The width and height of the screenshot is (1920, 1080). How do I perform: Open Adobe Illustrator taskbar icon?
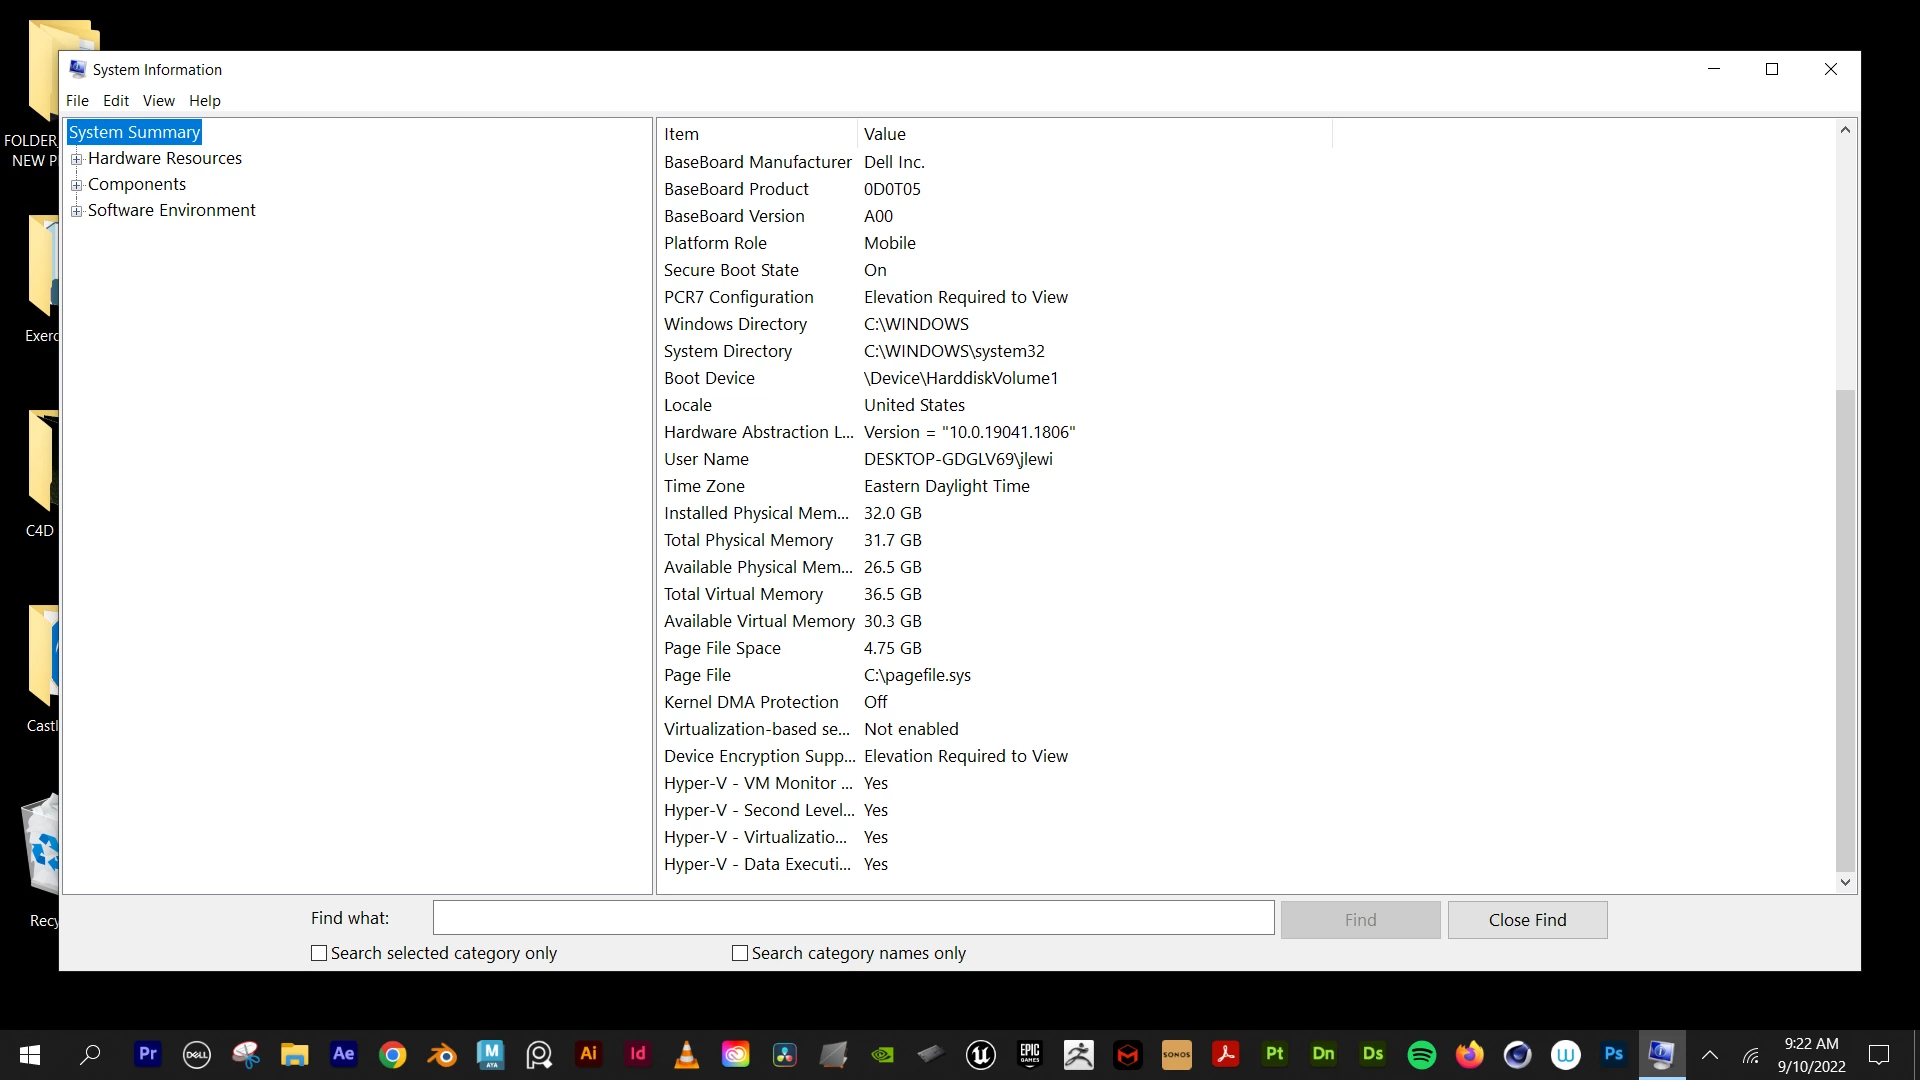589,1054
